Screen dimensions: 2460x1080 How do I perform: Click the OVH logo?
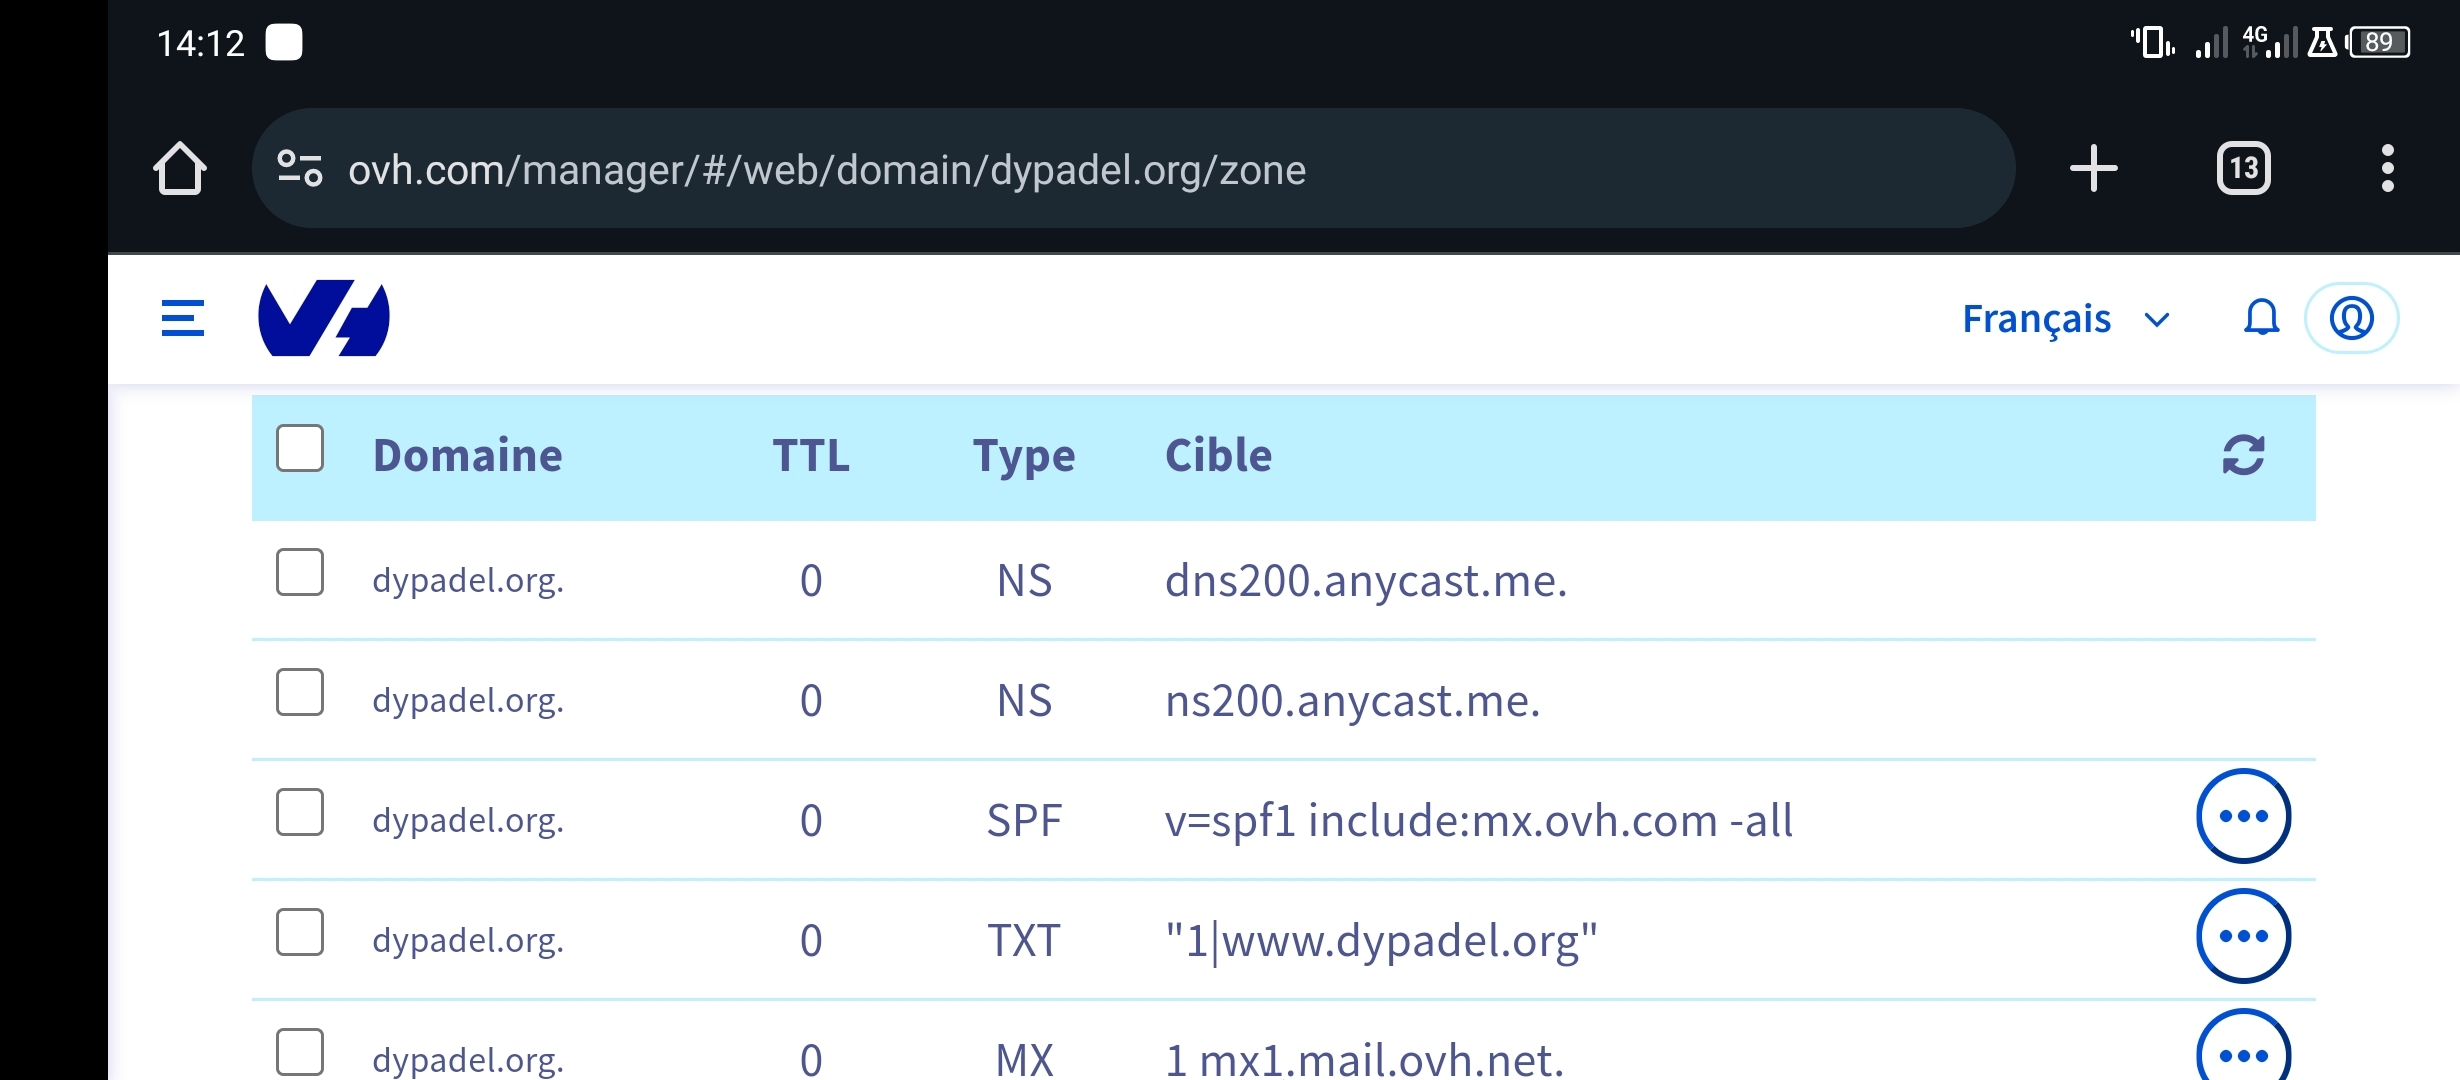click(x=323, y=318)
